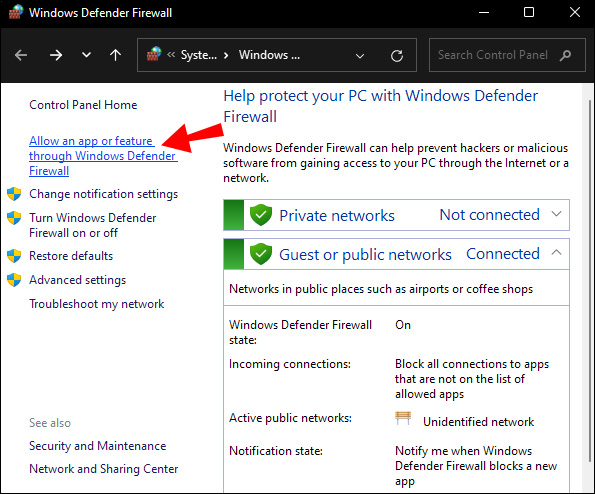The image size is (595, 494).
Task: Open Control Panel Home
Action: (83, 105)
